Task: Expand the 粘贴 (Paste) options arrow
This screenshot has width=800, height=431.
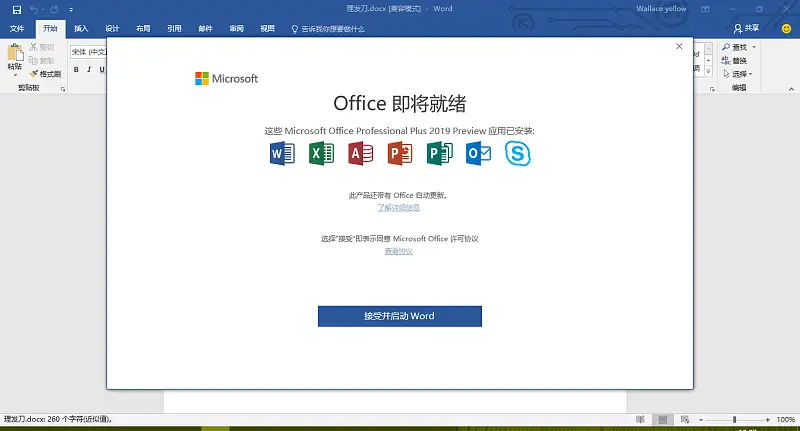Action: click(15, 75)
